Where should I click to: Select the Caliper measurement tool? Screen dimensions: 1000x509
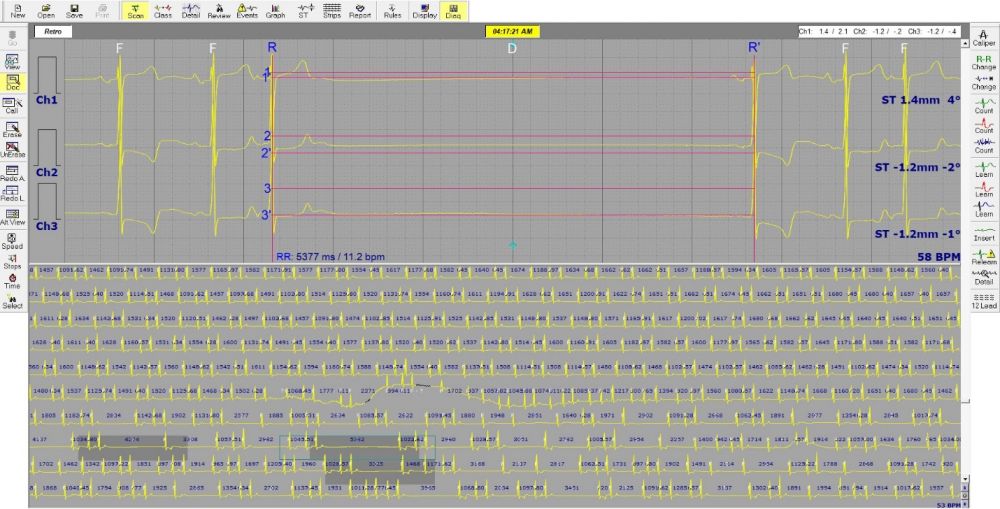[983, 39]
